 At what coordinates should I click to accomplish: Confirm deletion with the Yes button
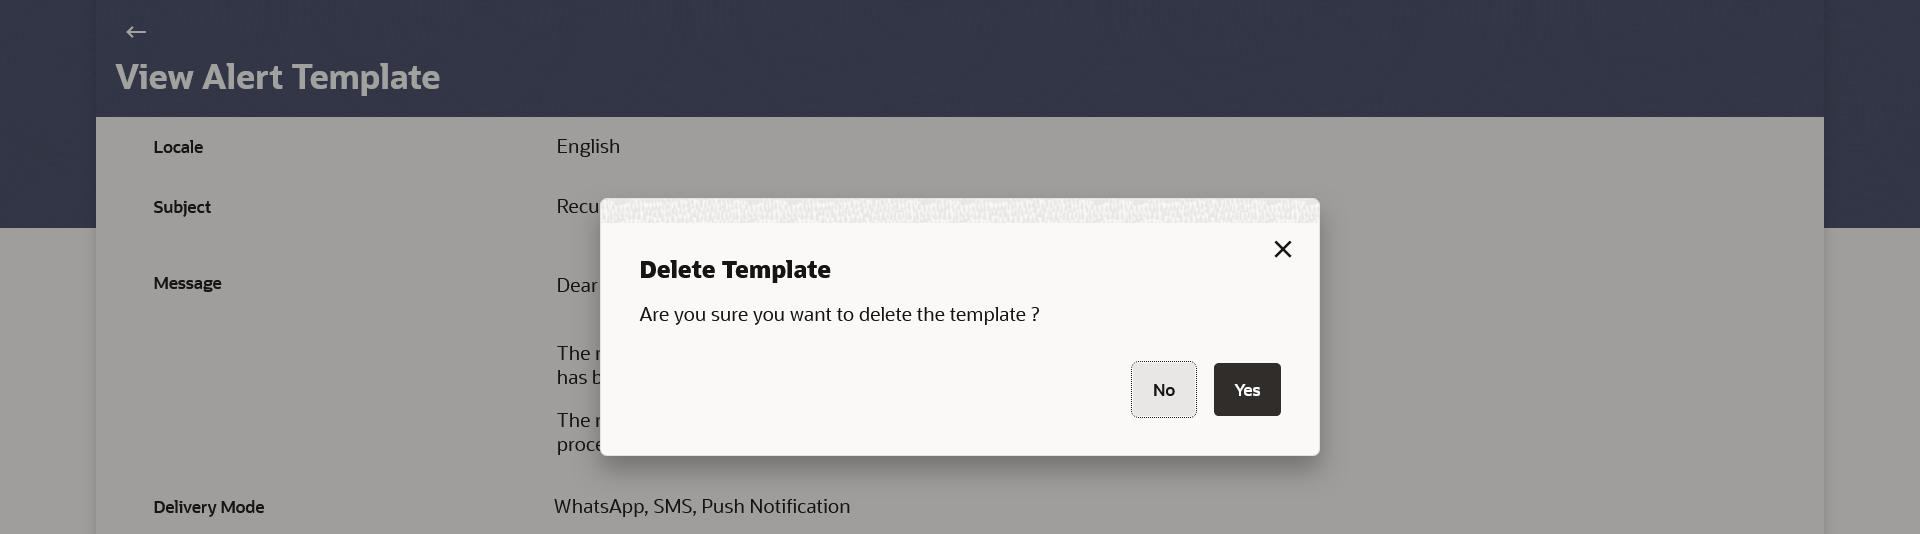(x=1246, y=390)
